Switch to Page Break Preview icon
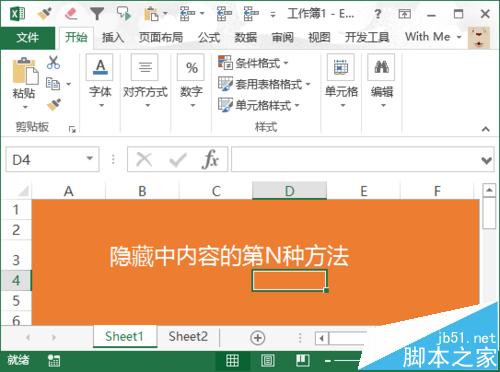500x372 pixels. click(x=303, y=360)
